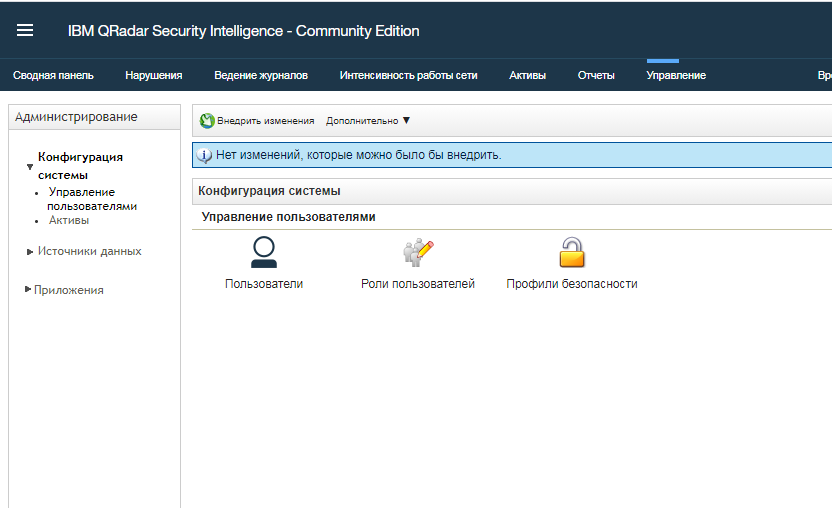
Task: Open the Ведение журналов tab
Action: (261, 75)
